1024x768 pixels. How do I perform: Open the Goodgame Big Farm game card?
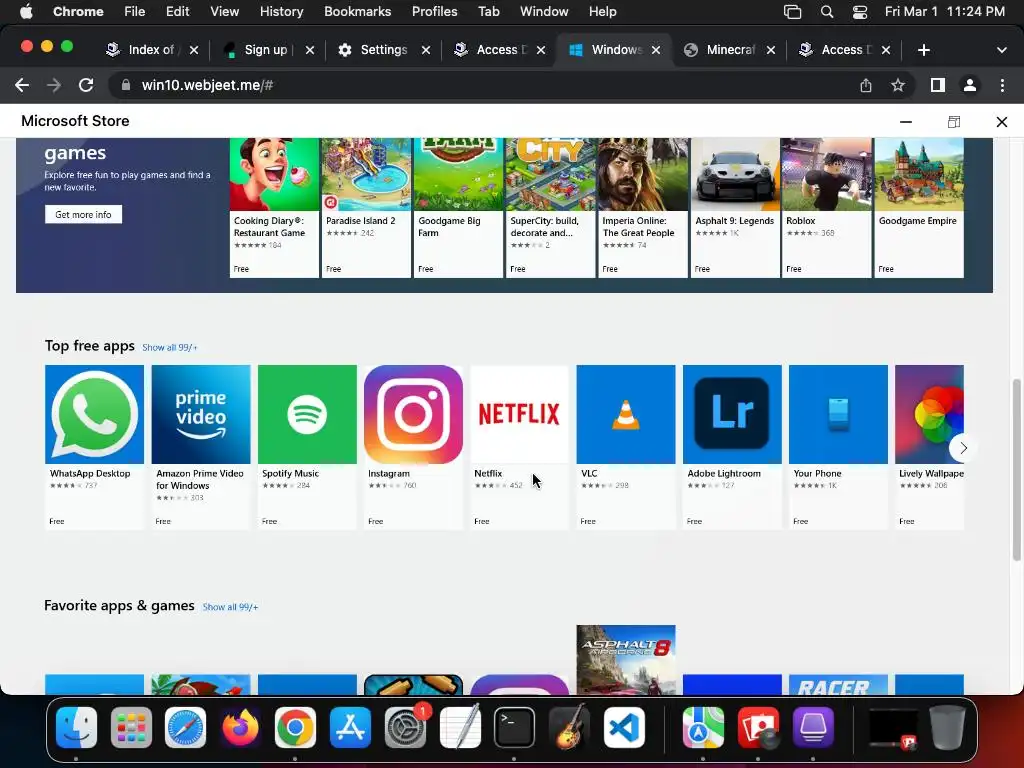pos(458,208)
